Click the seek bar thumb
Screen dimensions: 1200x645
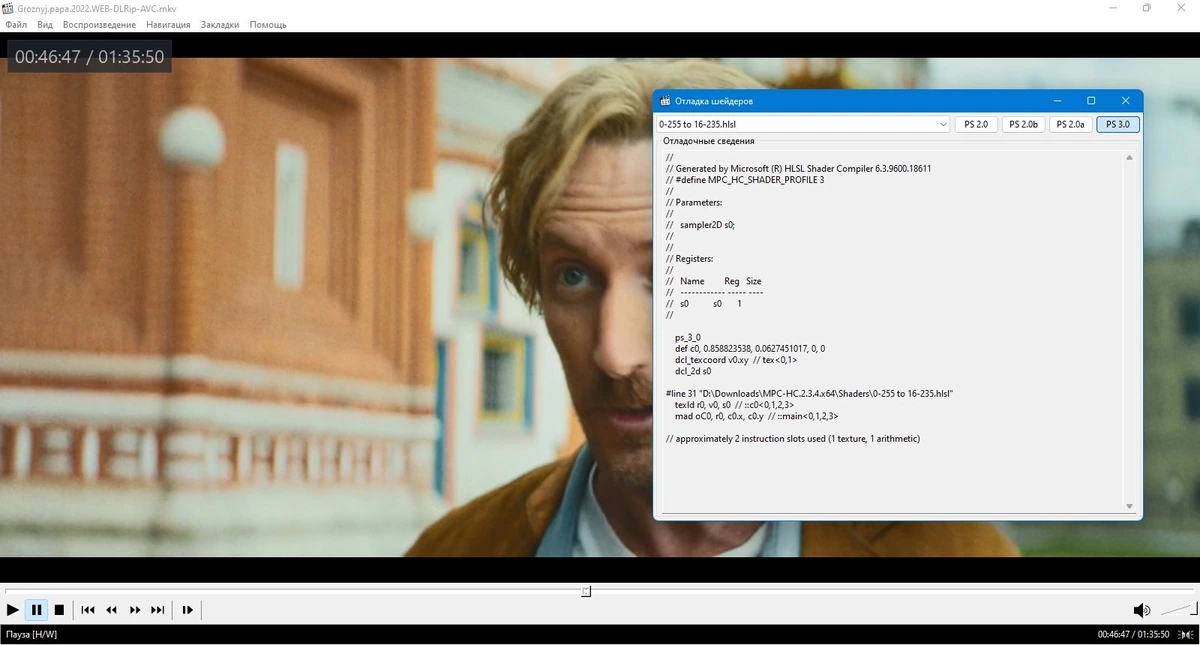pos(586,591)
